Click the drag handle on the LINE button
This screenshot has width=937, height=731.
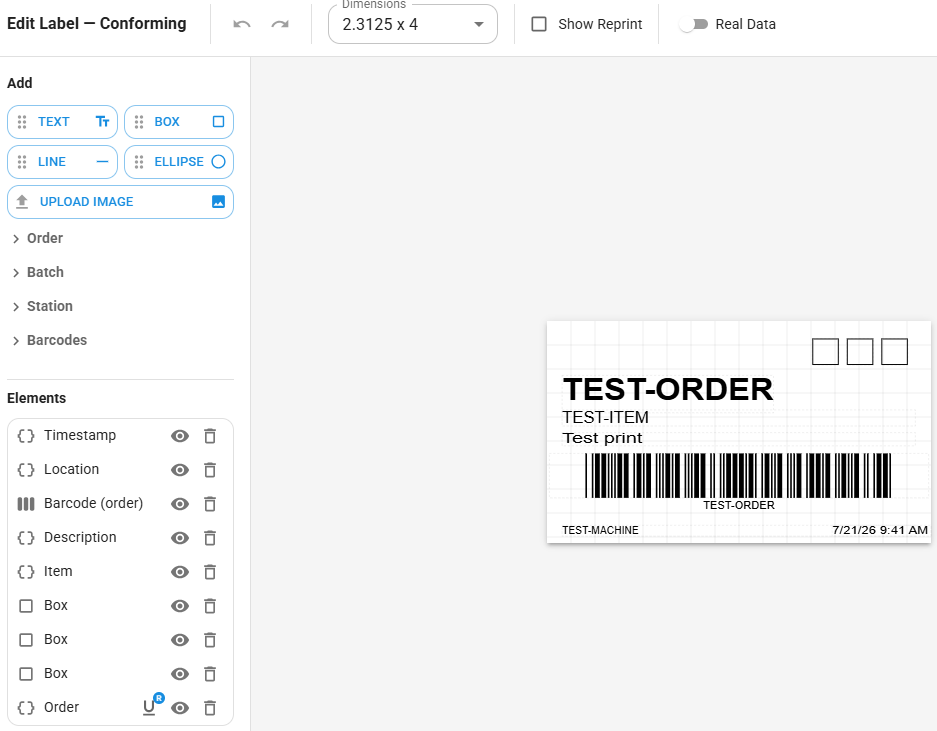(x=22, y=162)
